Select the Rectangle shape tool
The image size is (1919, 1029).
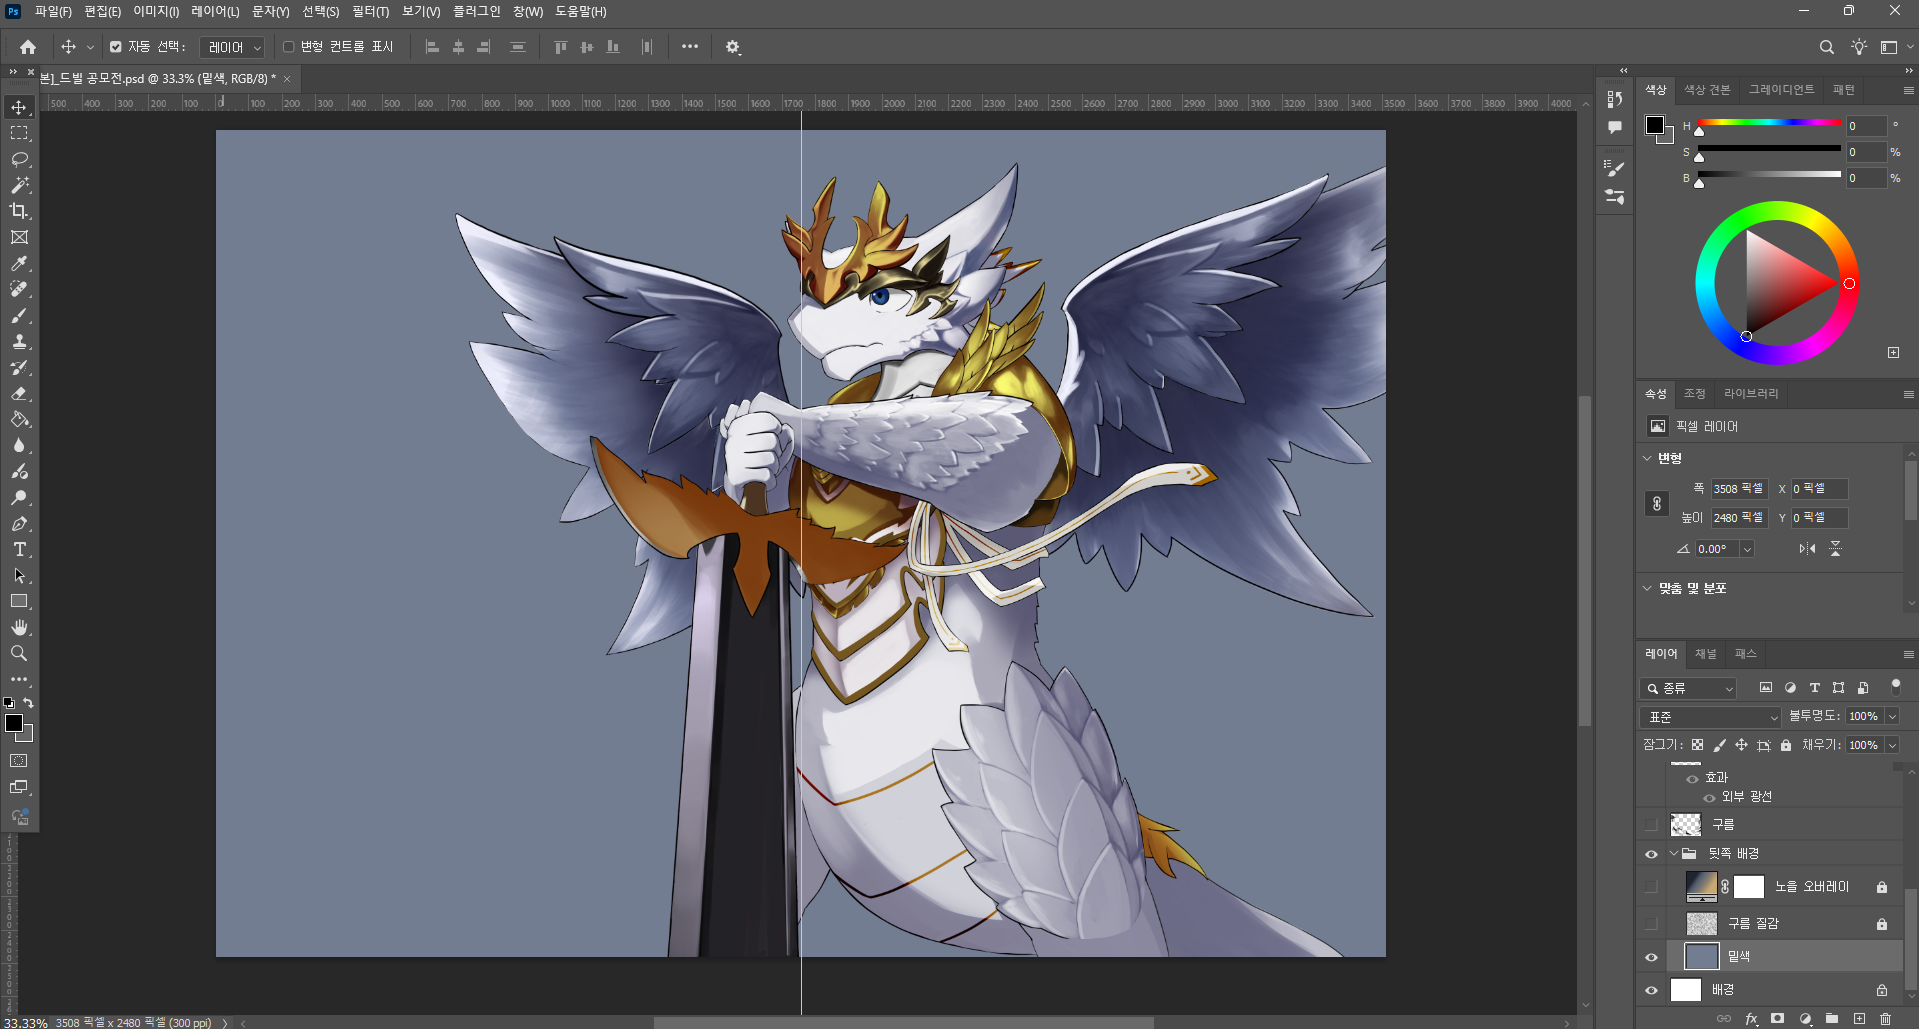pyautogui.click(x=19, y=601)
